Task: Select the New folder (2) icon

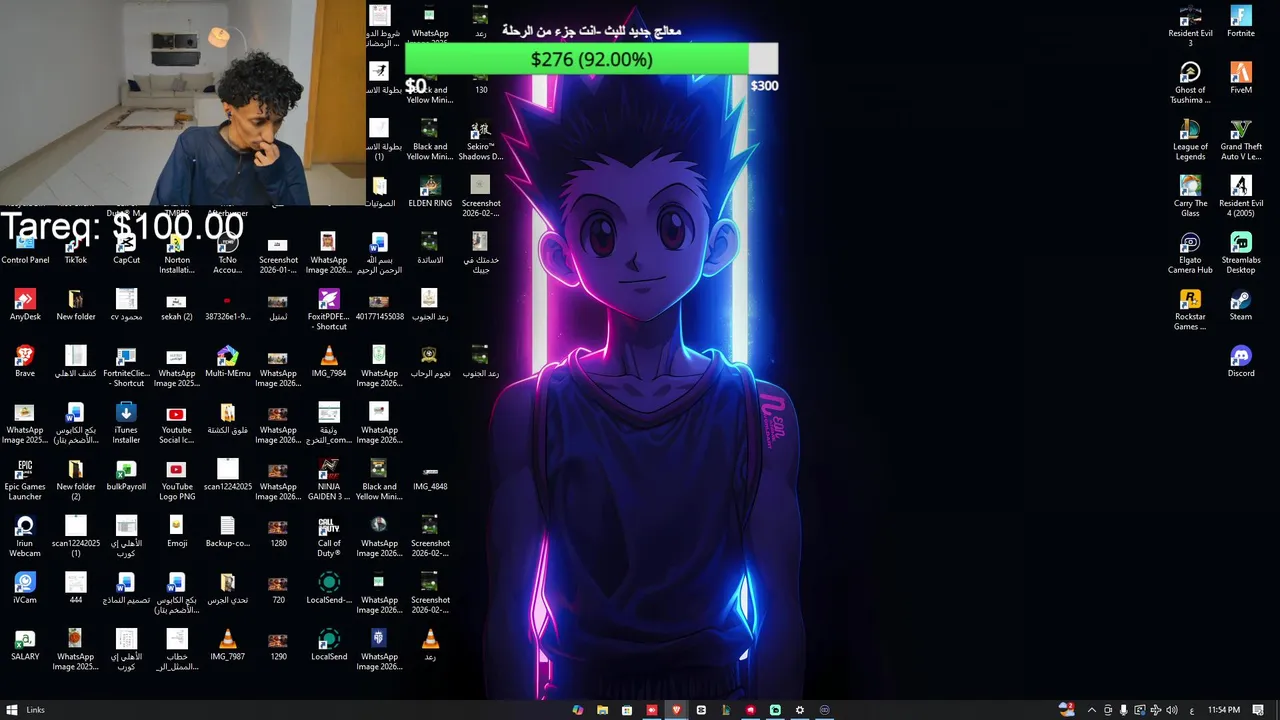Action: pyautogui.click(x=76, y=481)
